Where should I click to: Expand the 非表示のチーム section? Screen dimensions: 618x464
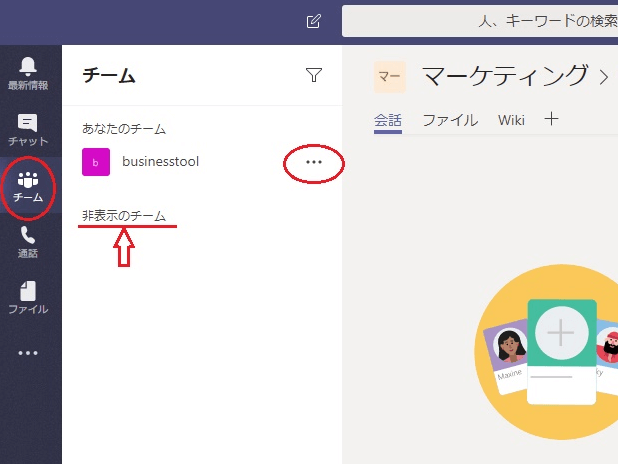124,216
